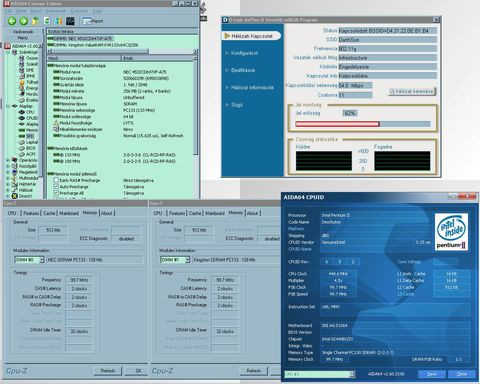Open Memory tab in right CPU-Z window
Viewport: 480px width, 384px height.
(x=236, y=213)
